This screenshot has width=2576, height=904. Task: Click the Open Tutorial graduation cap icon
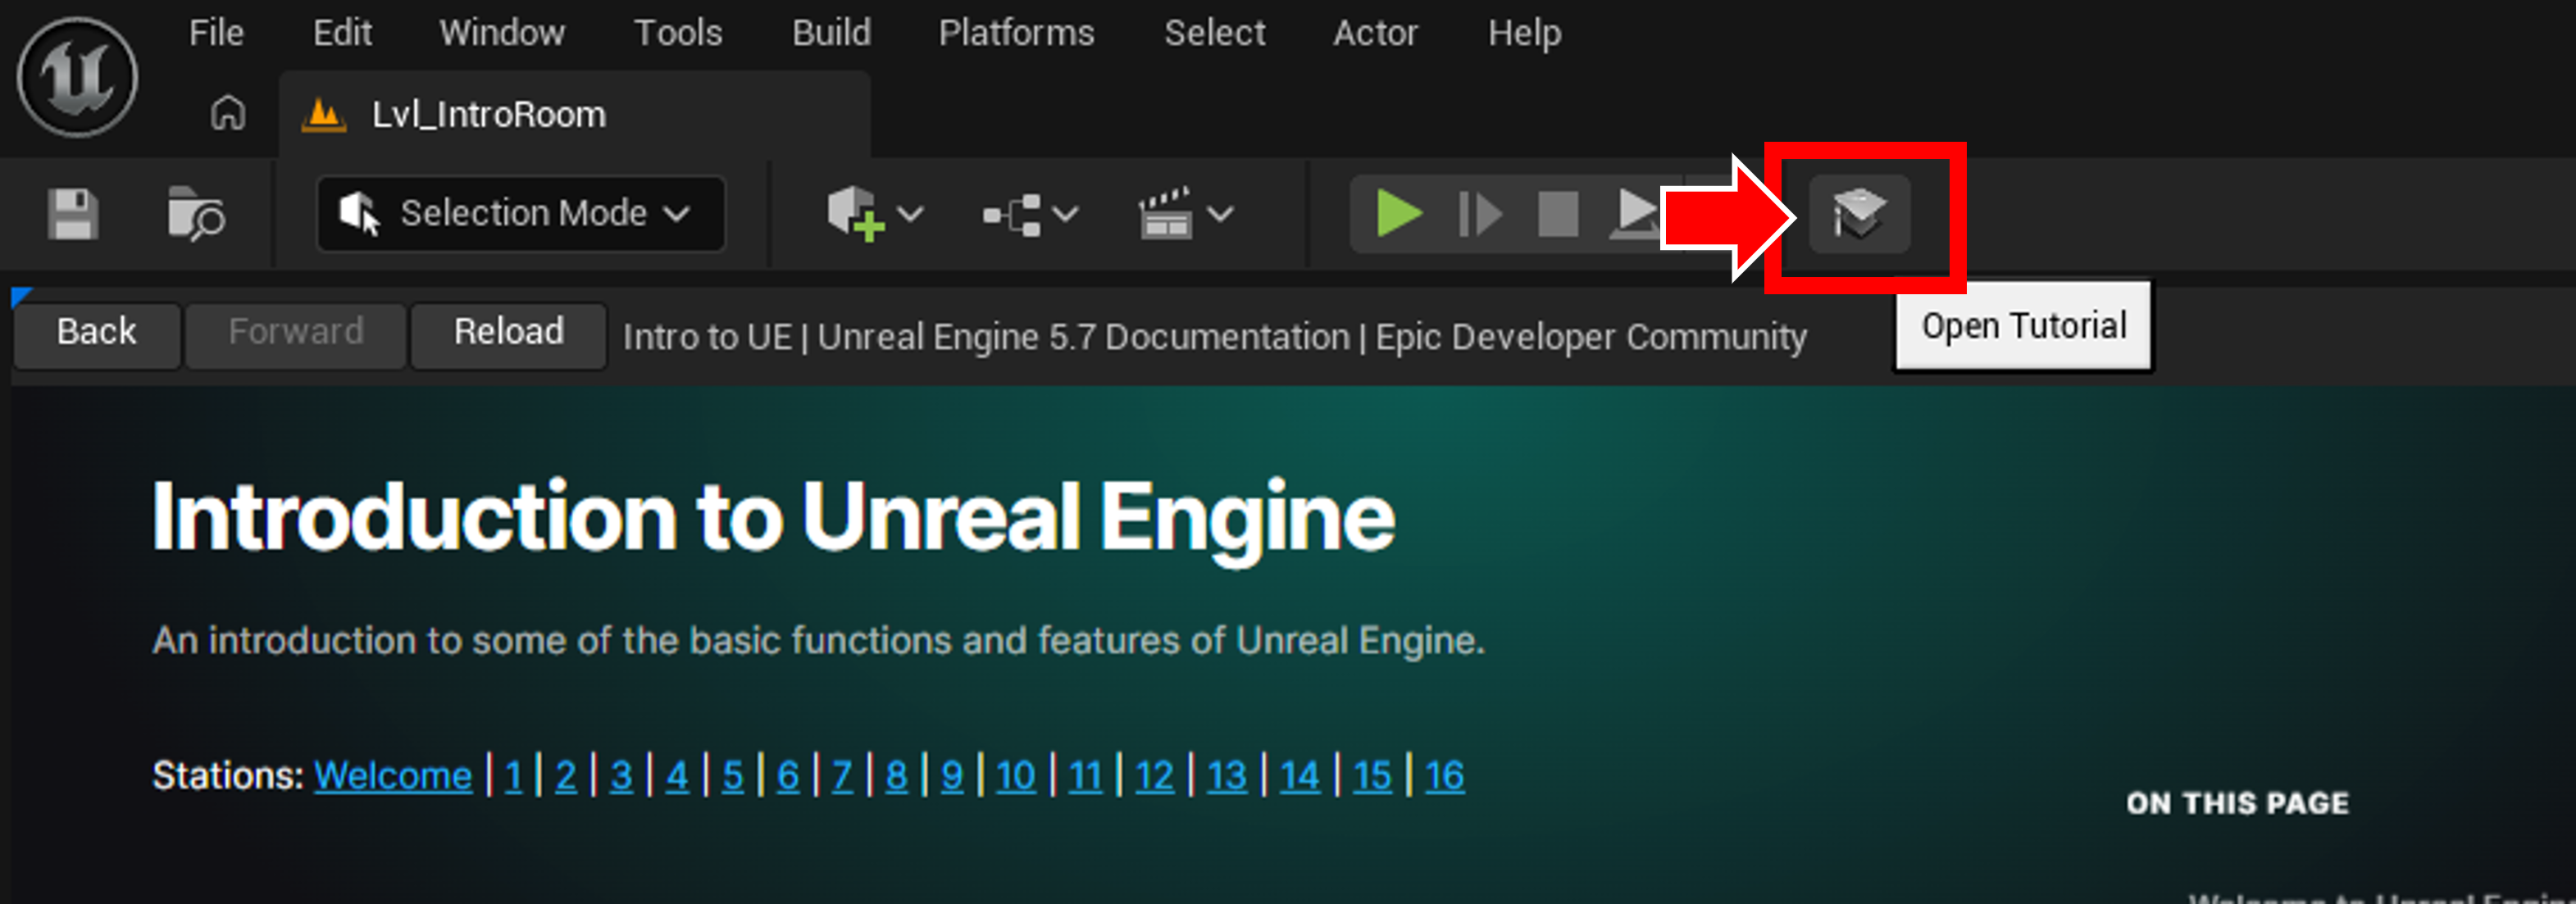pos(1858,213)
